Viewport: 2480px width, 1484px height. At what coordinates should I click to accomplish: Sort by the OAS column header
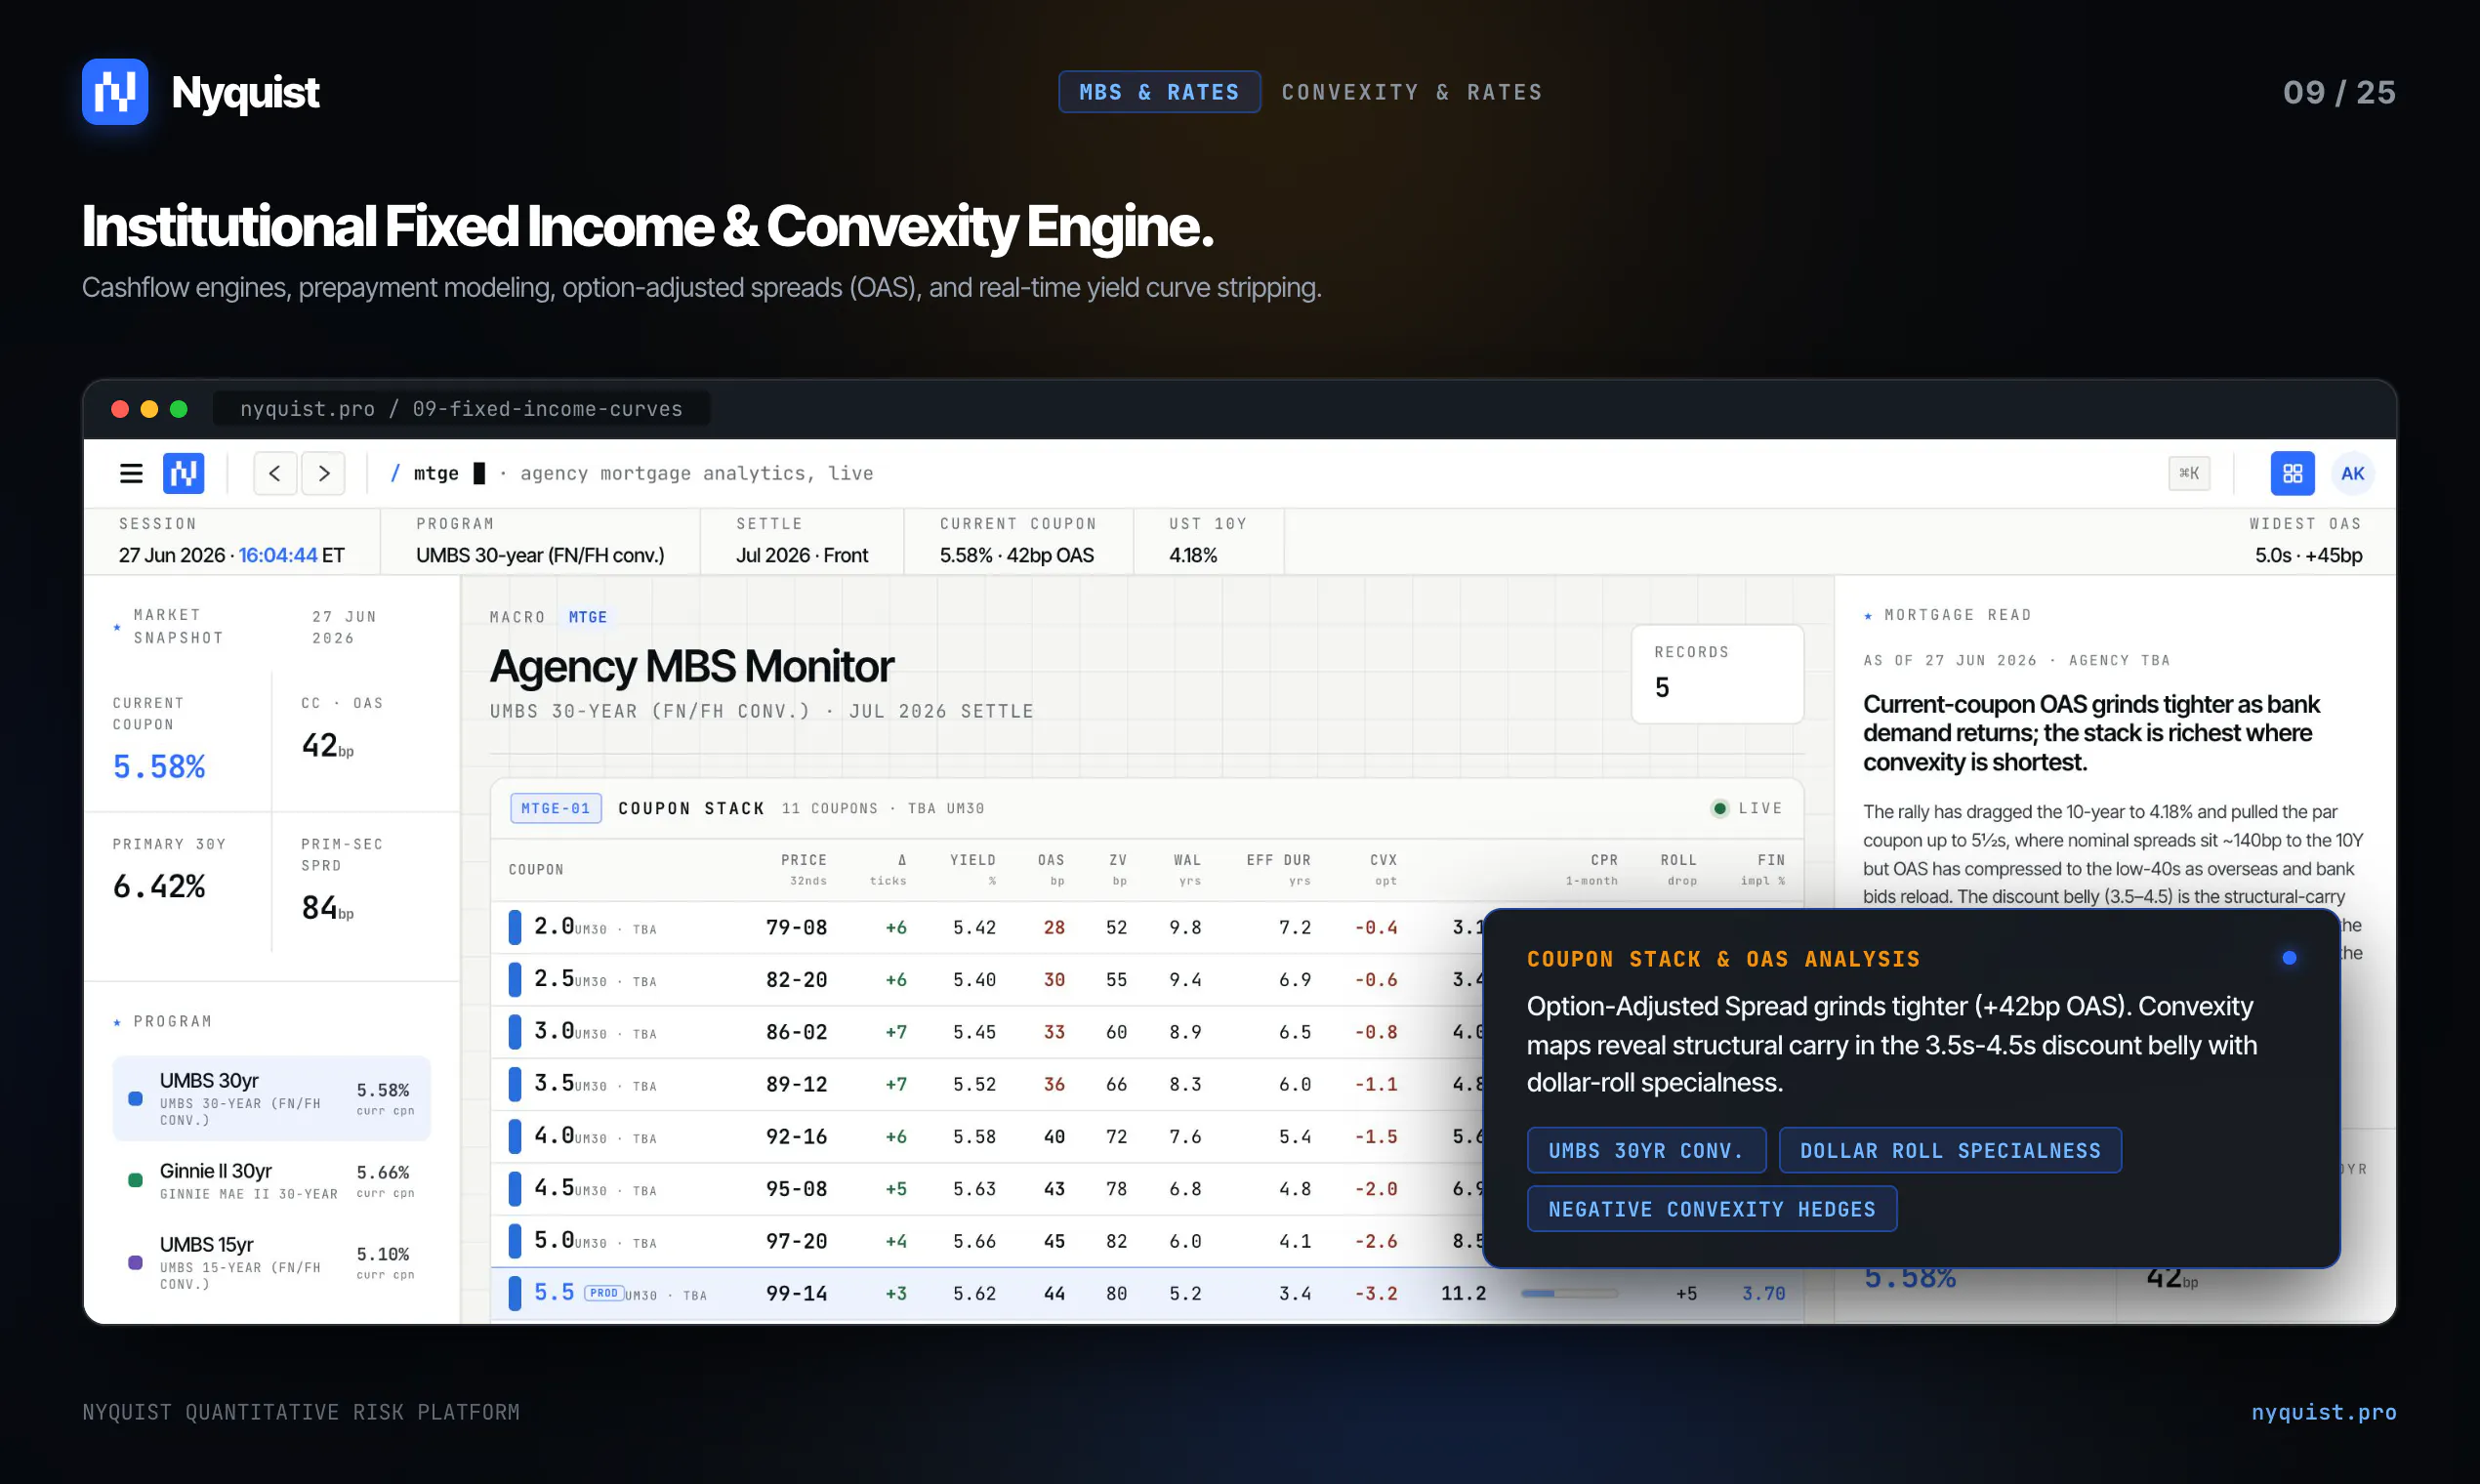pos(1051,869)
